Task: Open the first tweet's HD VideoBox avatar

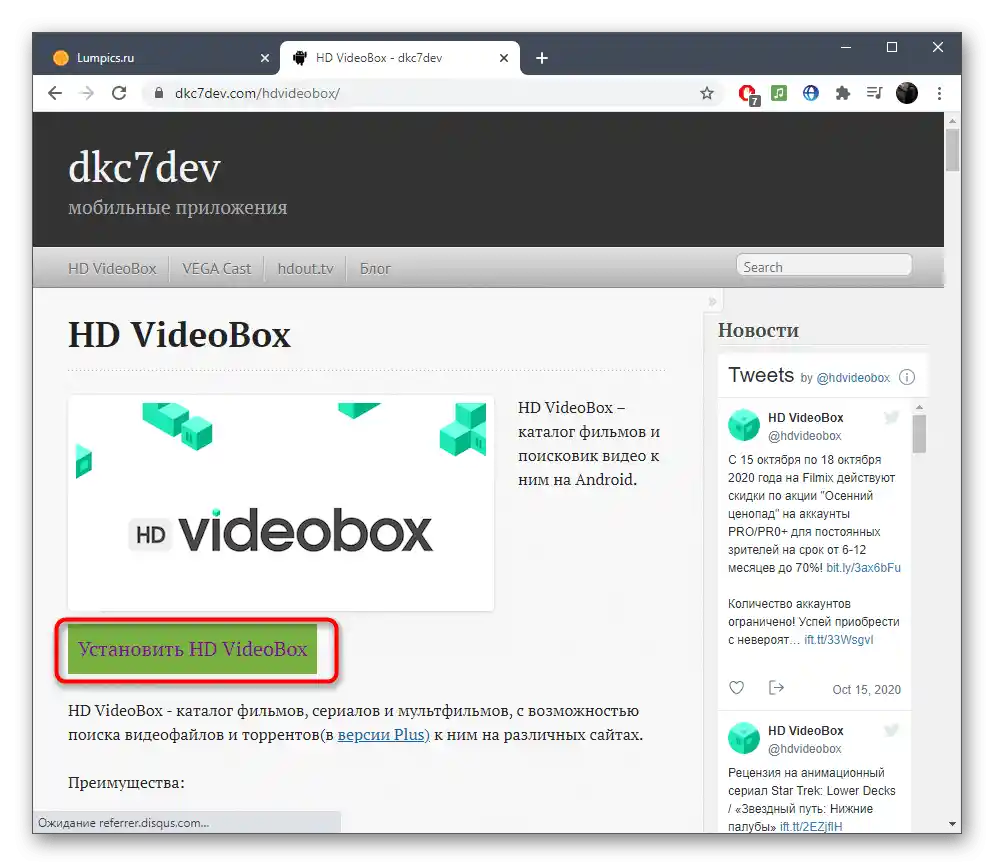Action: pos(744,425)
